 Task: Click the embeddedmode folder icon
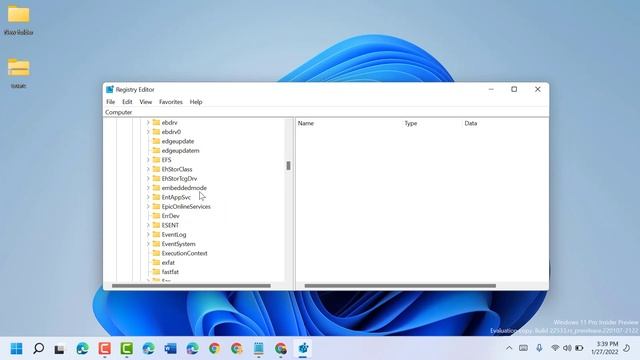156,188
